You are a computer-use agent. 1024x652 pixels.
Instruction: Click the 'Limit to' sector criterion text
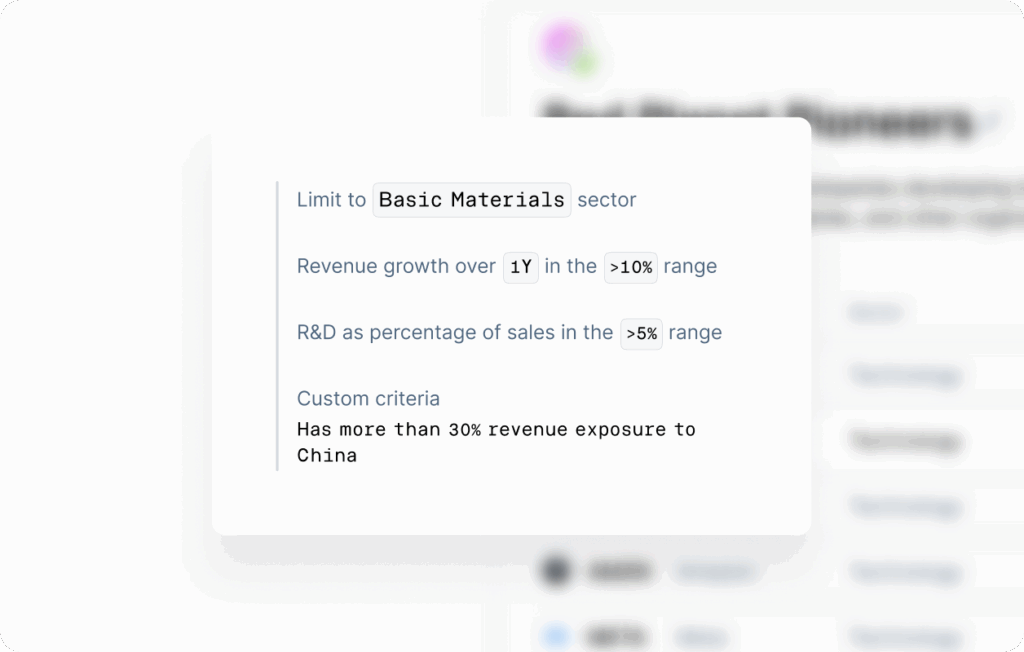point(331,200)
